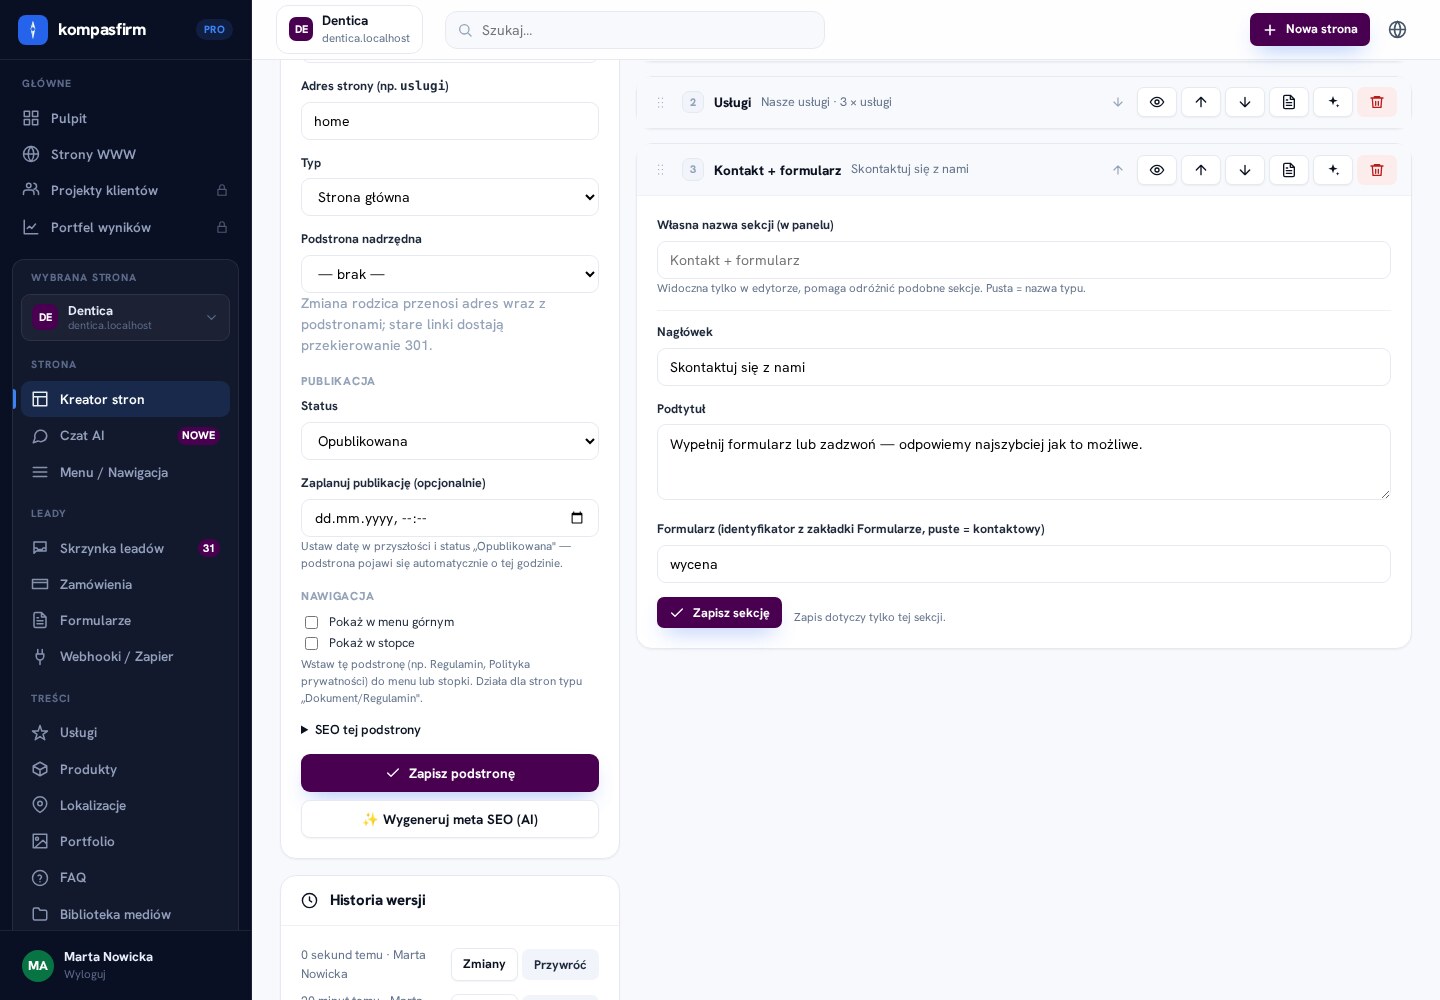Duplicate the Usługi section via document icon
1440x1000 pixels.
(1288, 102)
